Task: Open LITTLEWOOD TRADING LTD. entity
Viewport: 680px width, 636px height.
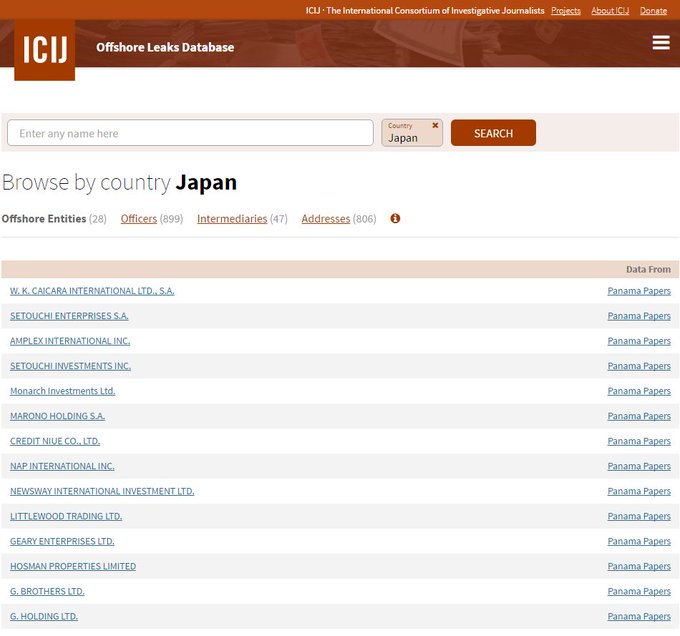Action: point(66,516)
